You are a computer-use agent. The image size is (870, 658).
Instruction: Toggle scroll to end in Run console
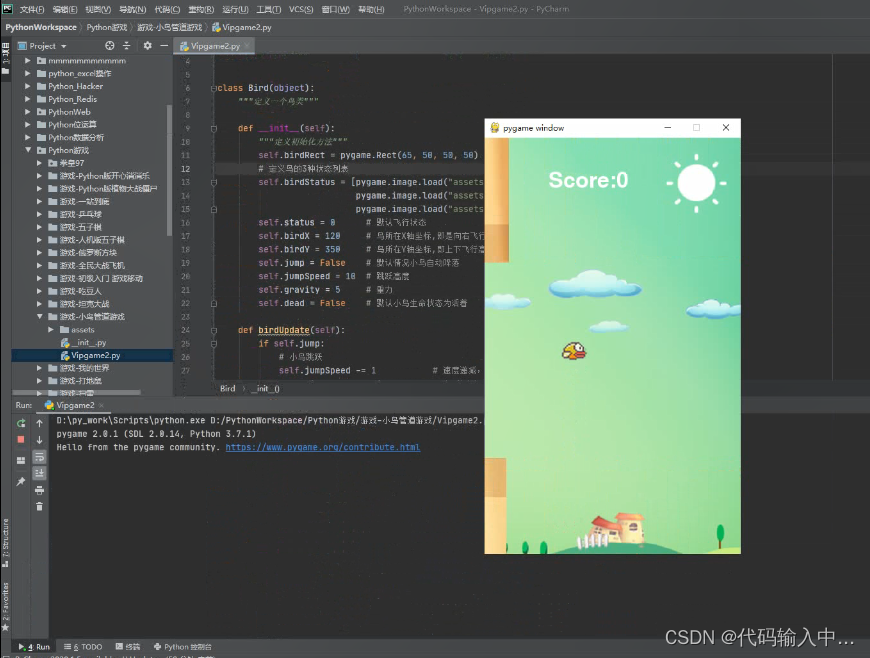[x=39, y=473]
